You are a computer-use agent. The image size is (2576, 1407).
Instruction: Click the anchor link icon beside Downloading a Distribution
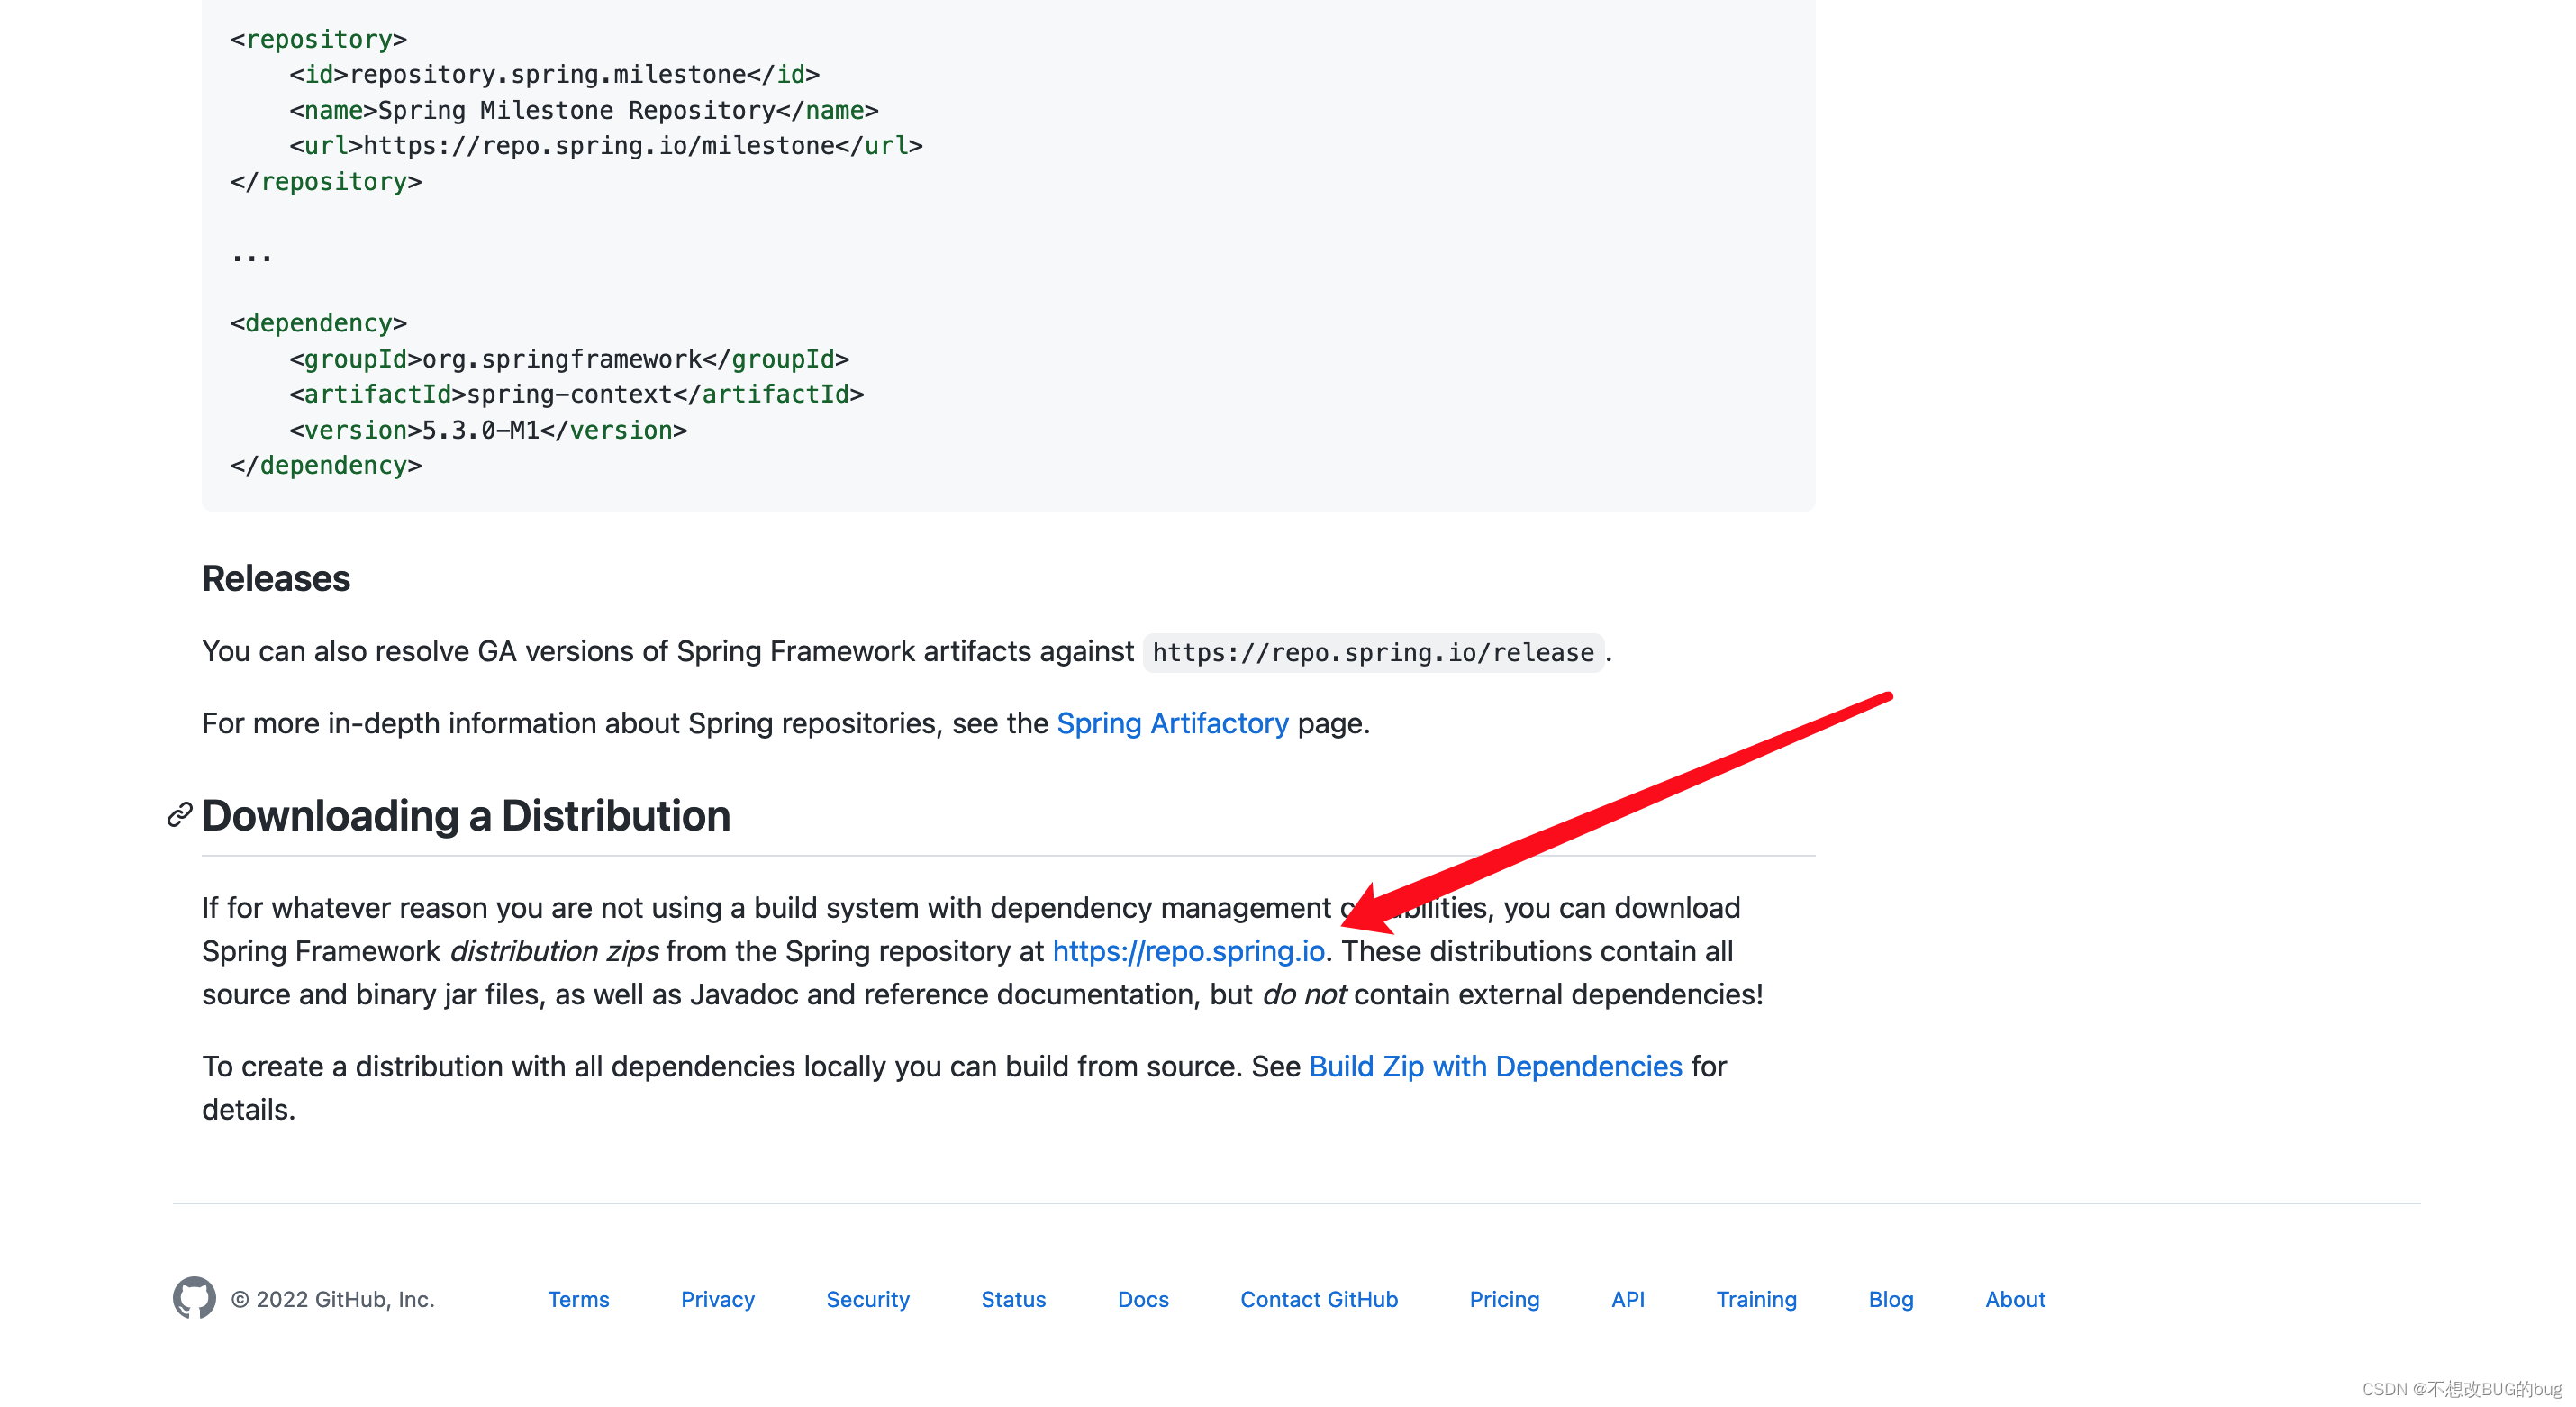180,815
